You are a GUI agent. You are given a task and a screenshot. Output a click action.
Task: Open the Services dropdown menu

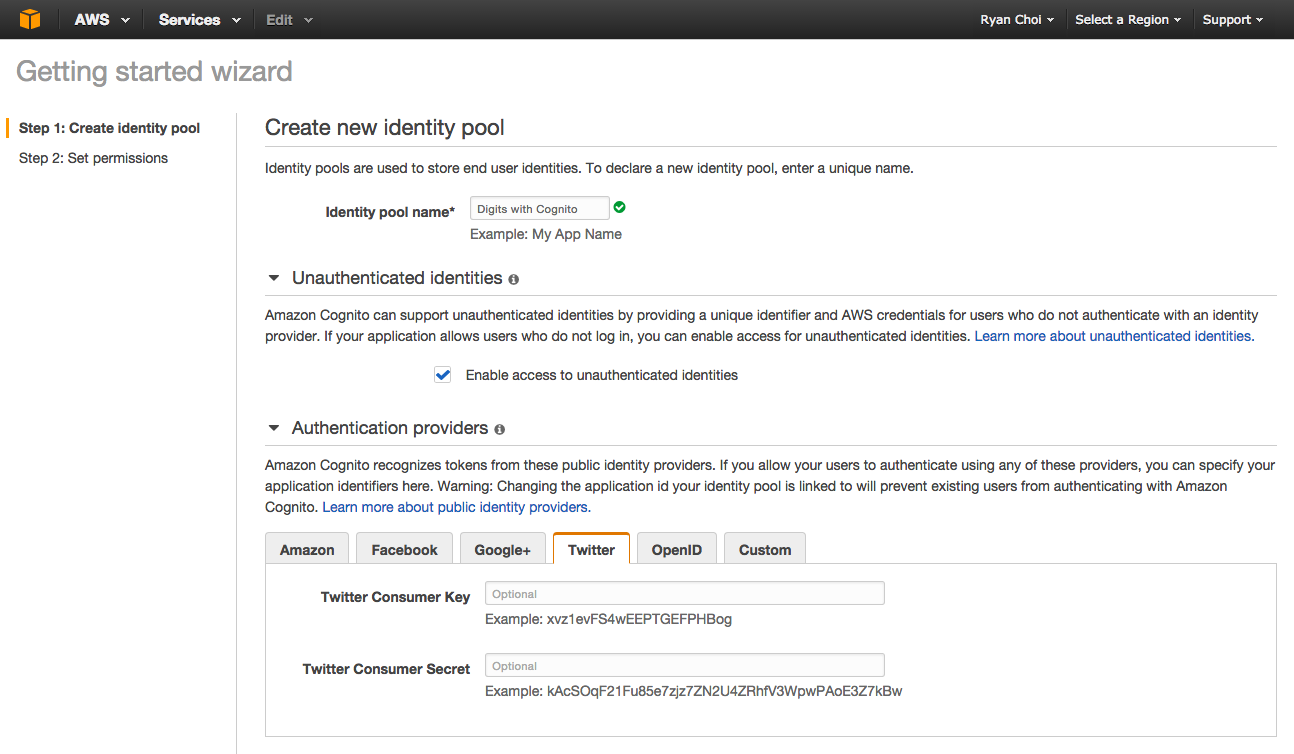pos(199,20)
